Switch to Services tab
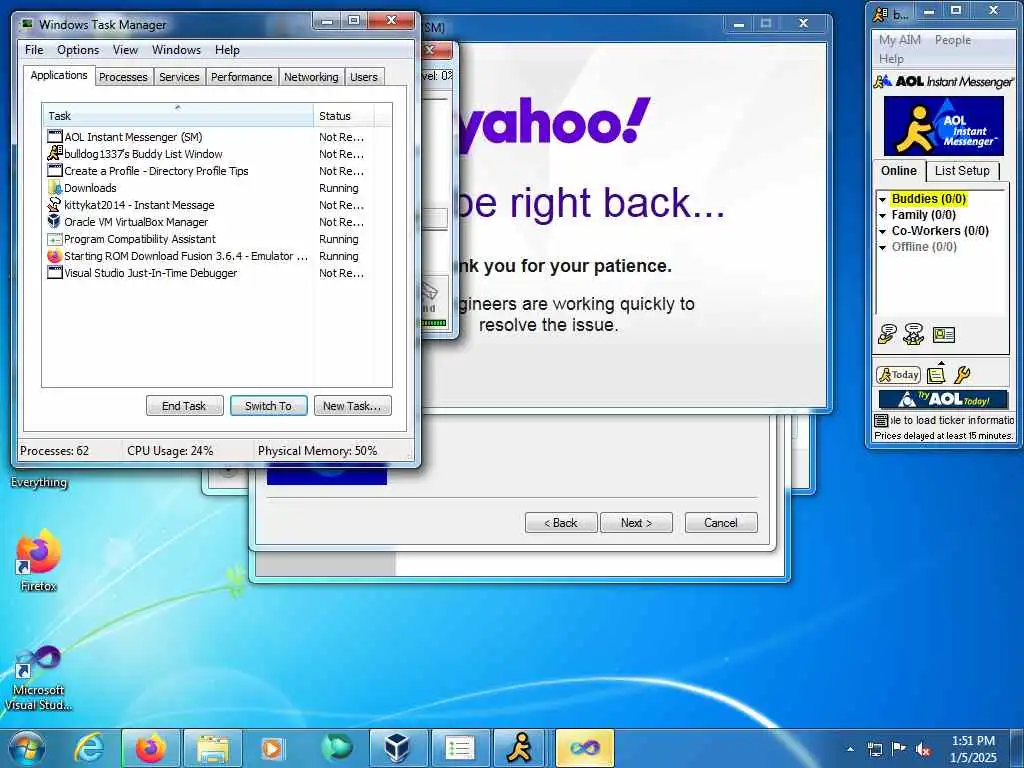The height and width of the screenshot is (768, 1024). 179,77
